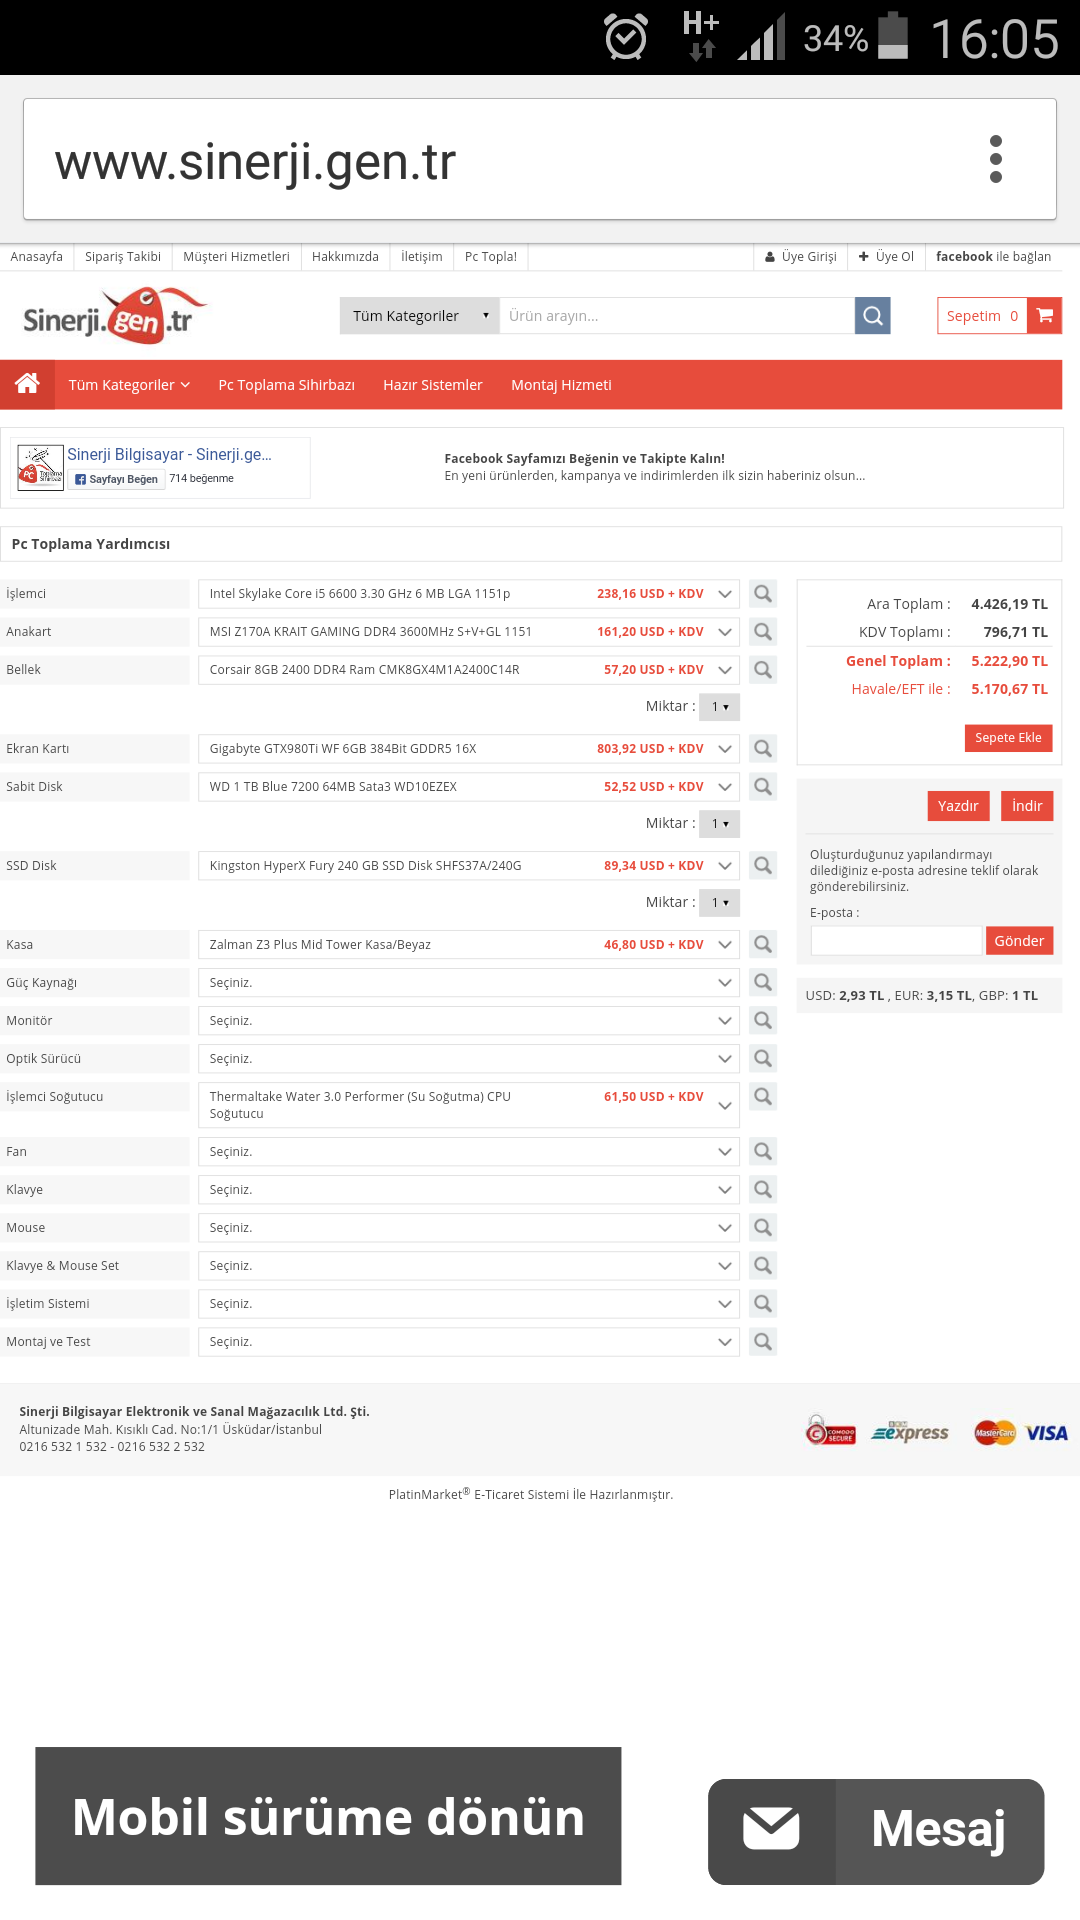Click the magnifier icon for İşlemci row
The width and height of the screenshot is (1080, 1920).
pyautogui.click(x=763, y=594)
